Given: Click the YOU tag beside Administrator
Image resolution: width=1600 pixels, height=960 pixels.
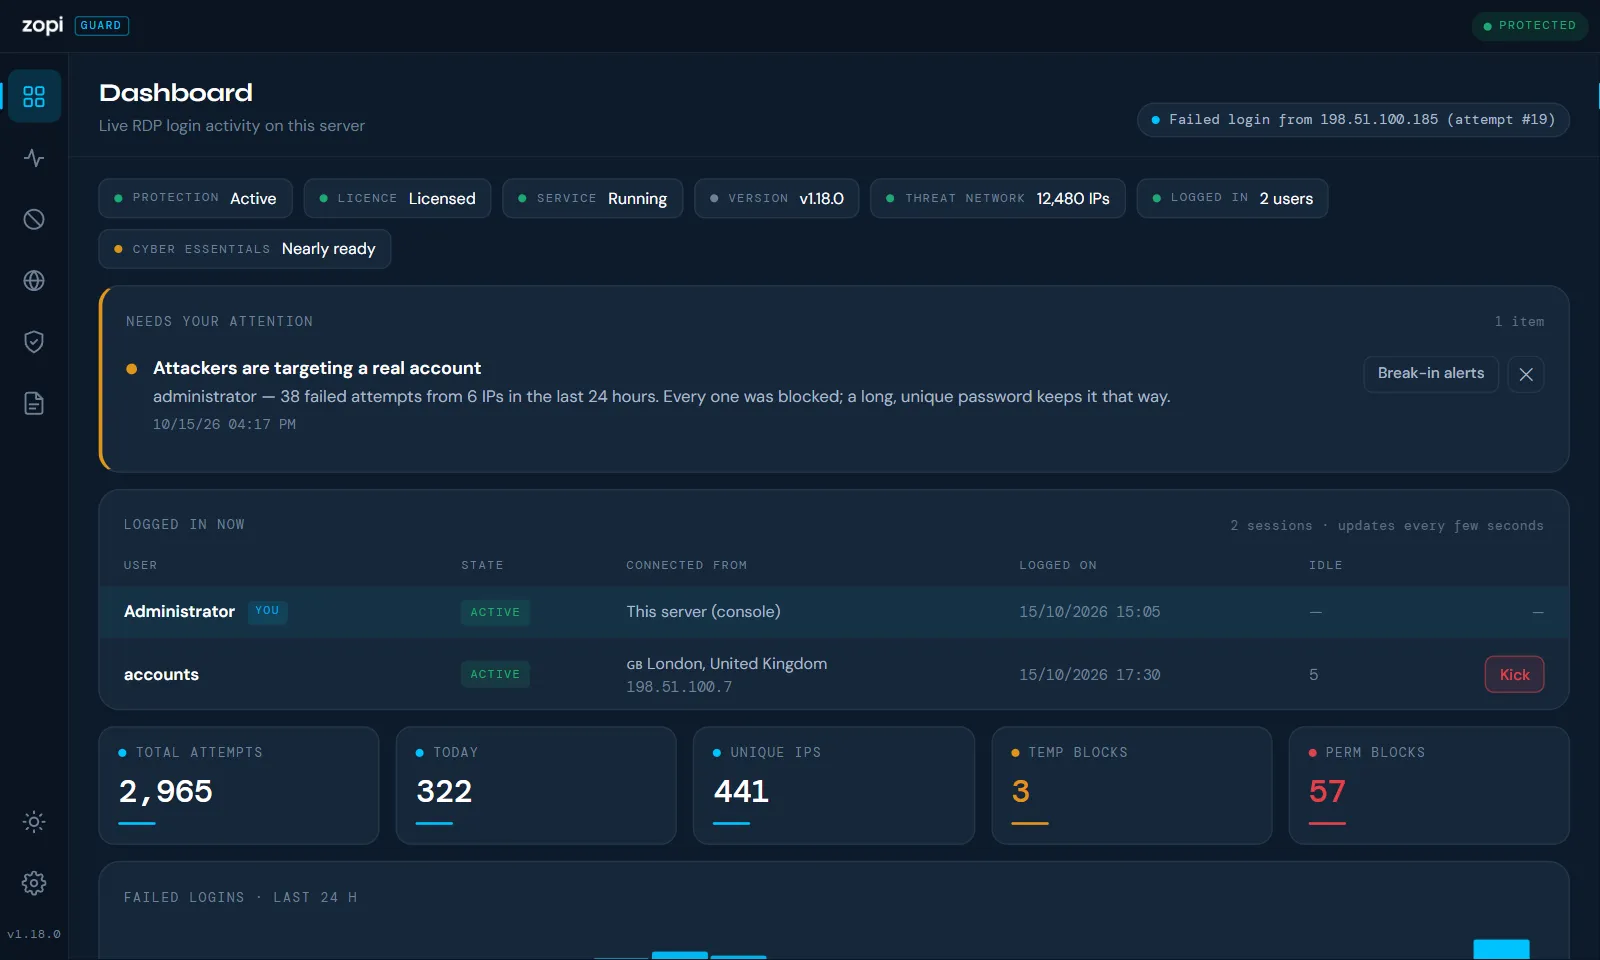Looking at the screenshot, I should click(x=267, y=611).
